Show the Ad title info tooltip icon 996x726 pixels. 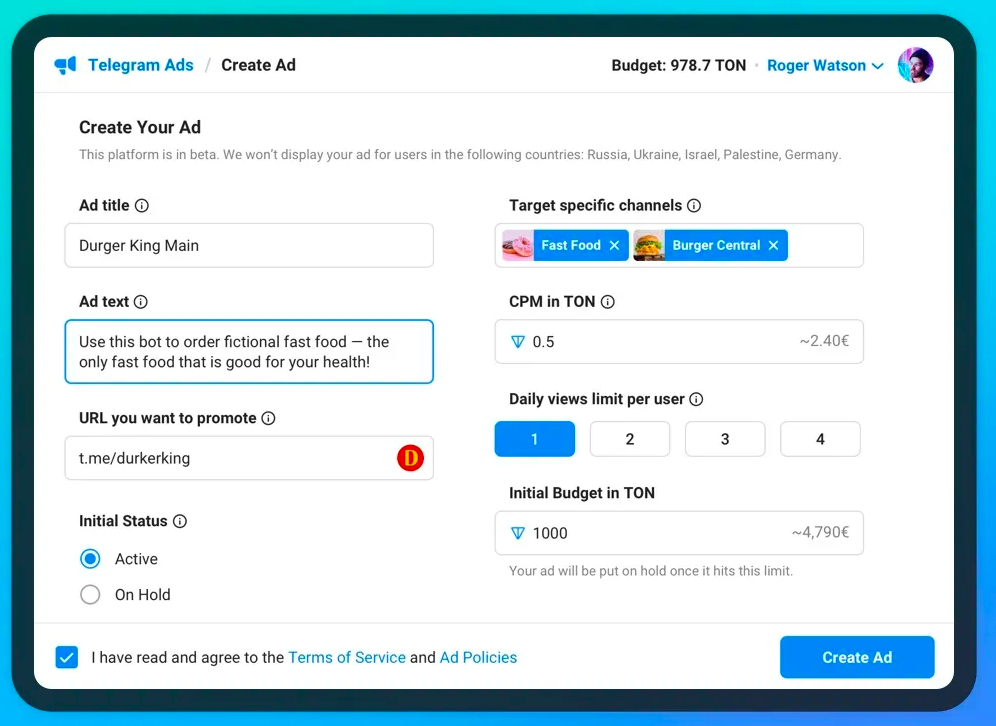tap(142, 206)
